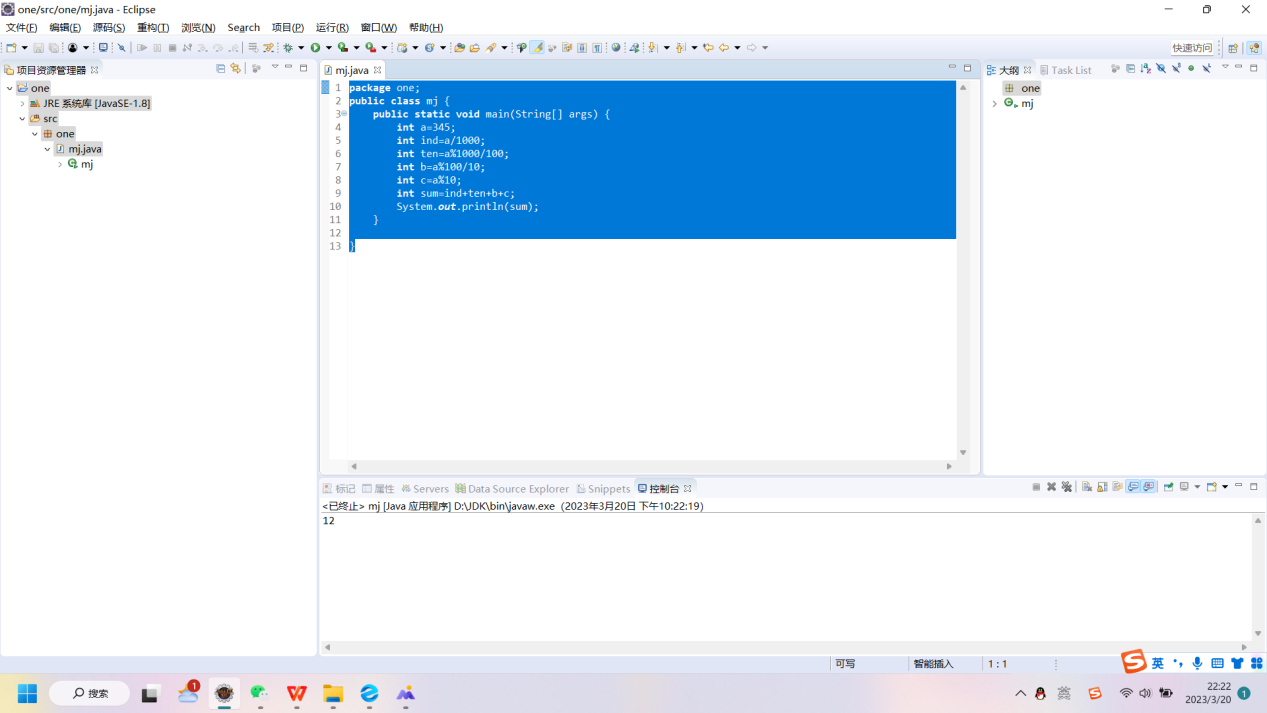Open Windows Start button
The width and height of the screenshot is (1267, 713).
click(27, 693)
